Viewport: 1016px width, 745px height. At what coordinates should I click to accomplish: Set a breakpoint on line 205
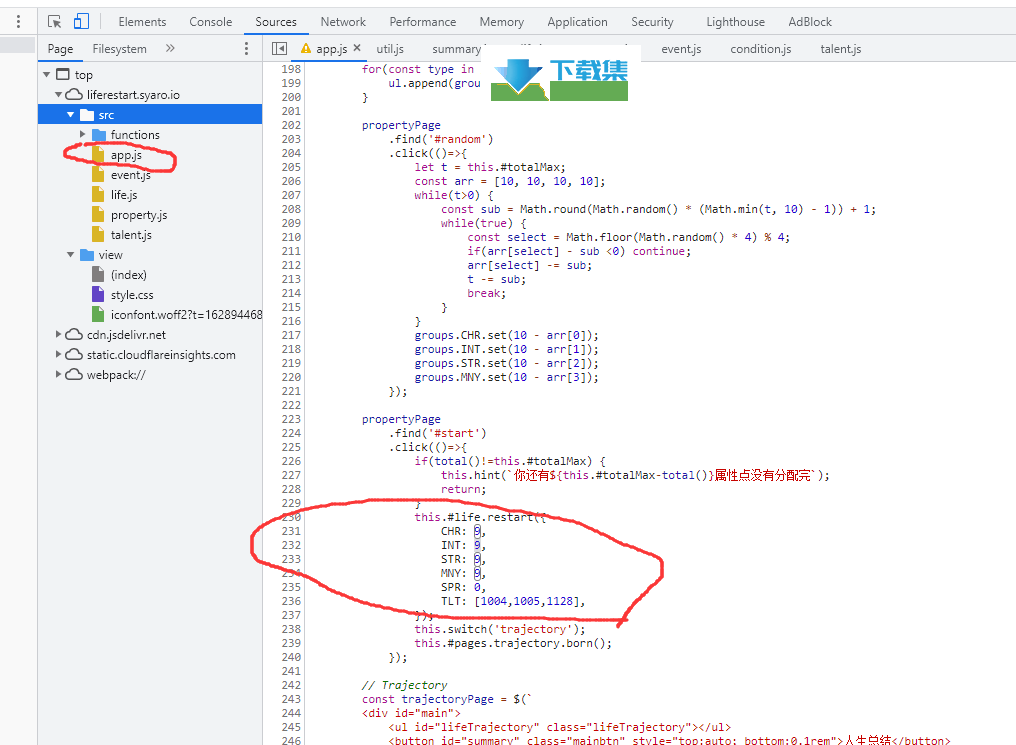[291, 167]
